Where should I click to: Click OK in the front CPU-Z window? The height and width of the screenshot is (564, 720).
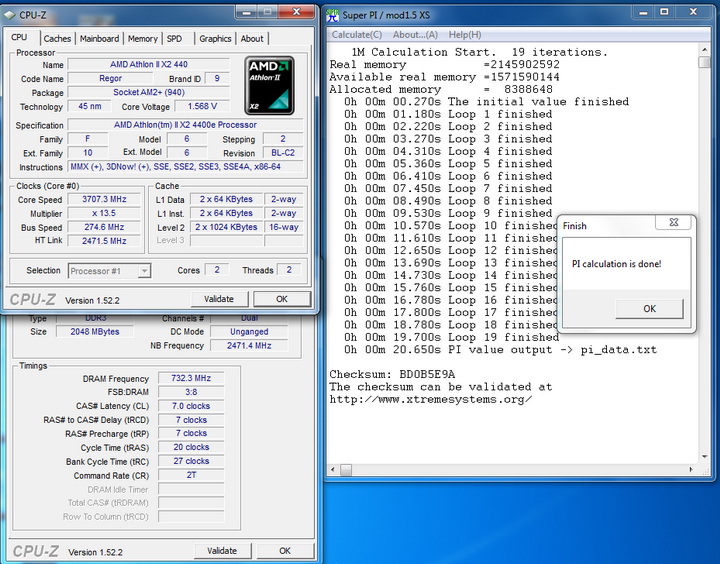[x=282, y=299]
